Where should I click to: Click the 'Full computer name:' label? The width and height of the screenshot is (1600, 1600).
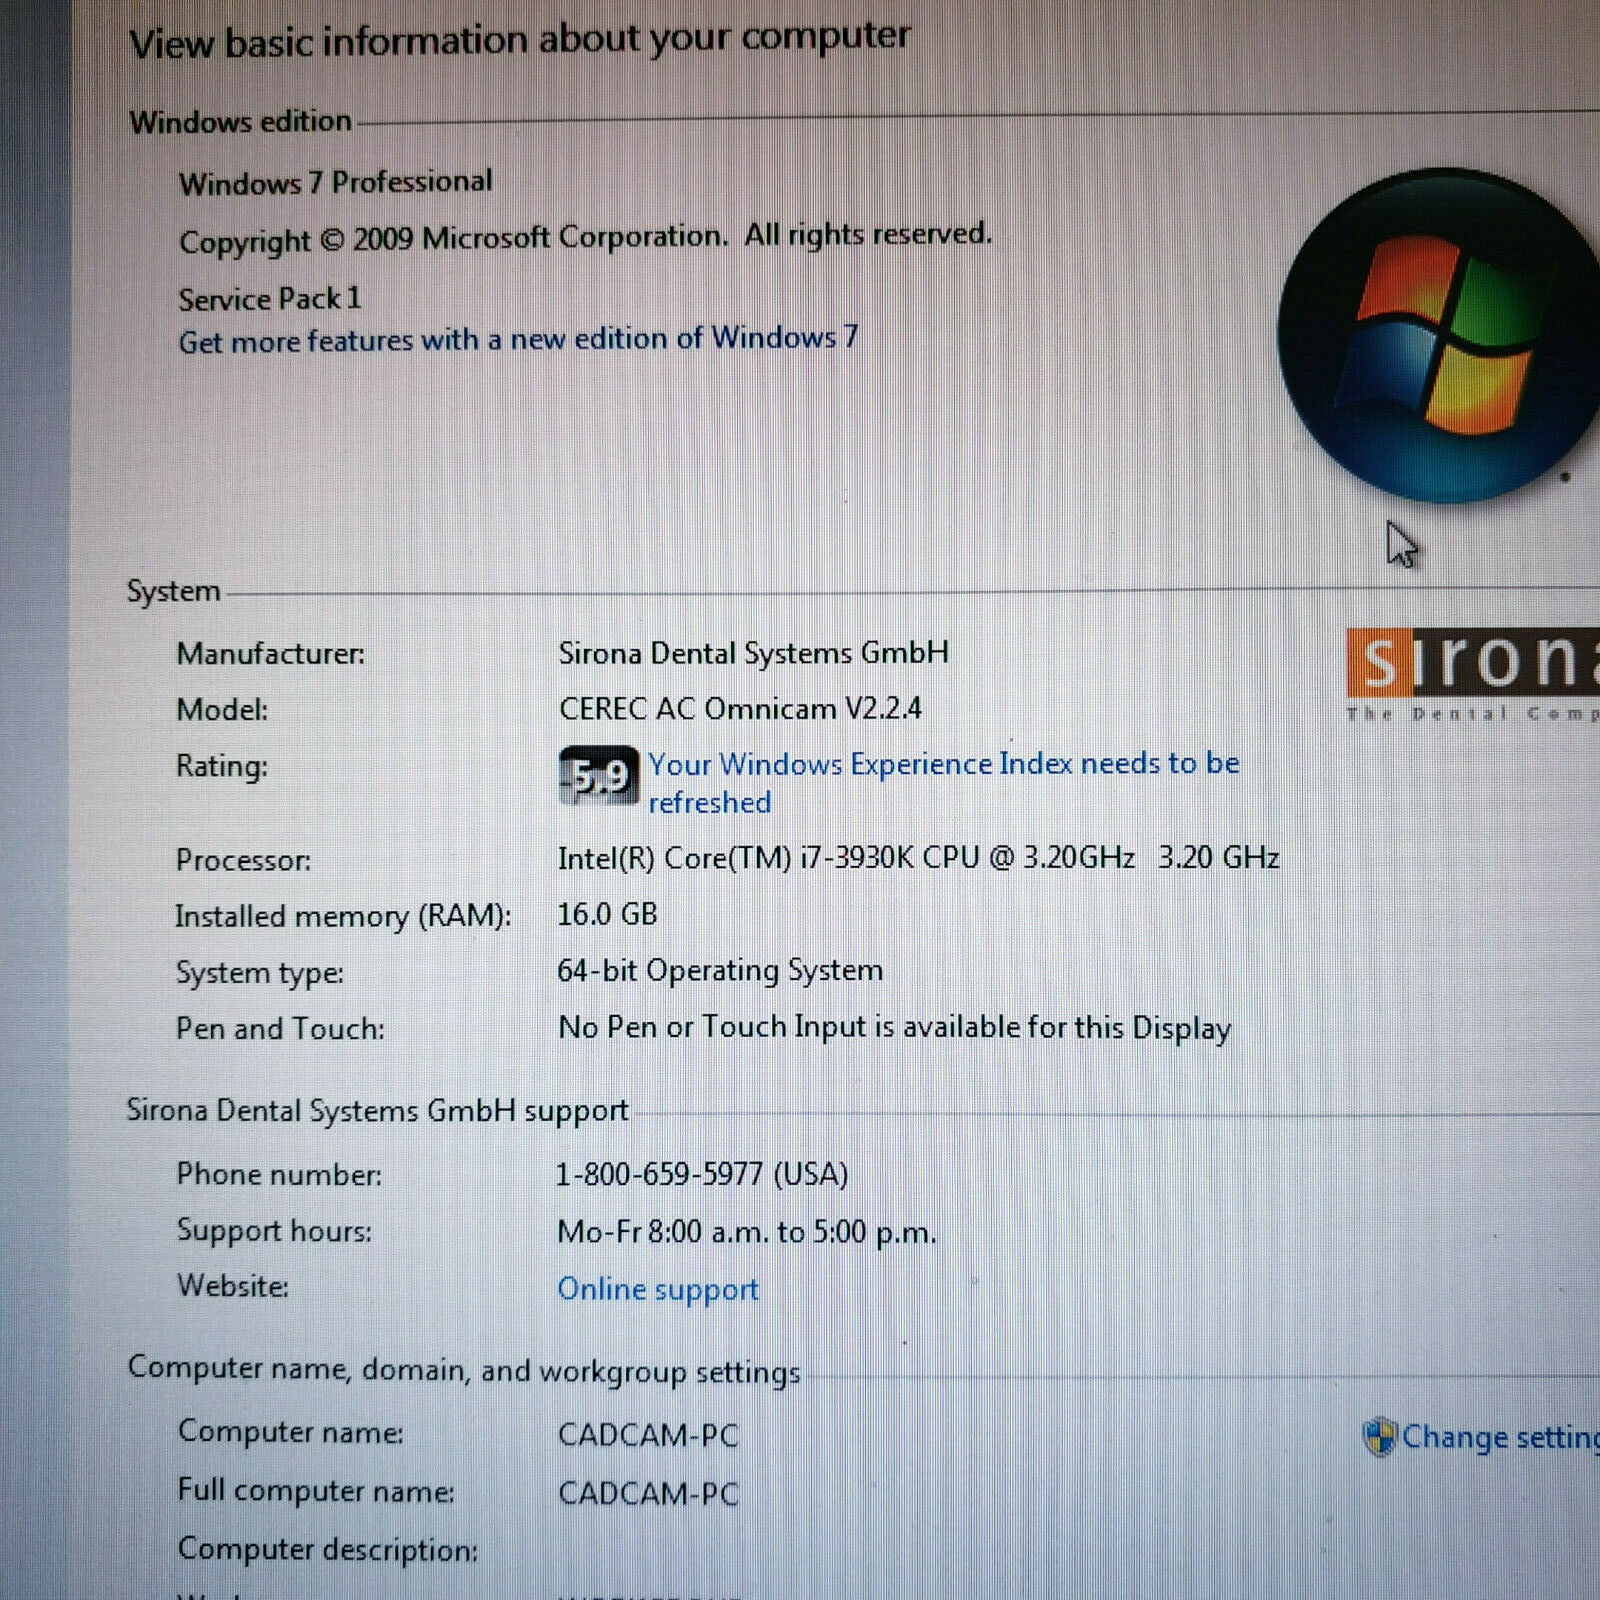click(x=316, y=1490)
